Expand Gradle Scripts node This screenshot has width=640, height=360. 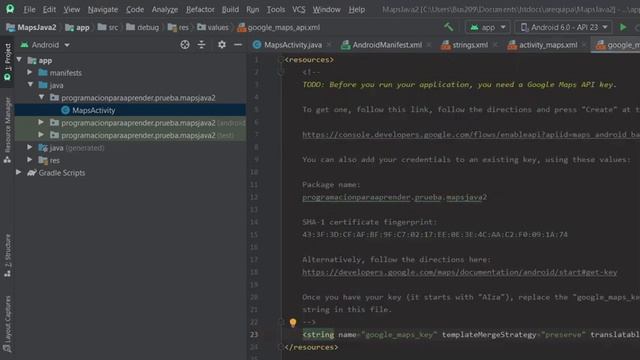coord(18,172)
